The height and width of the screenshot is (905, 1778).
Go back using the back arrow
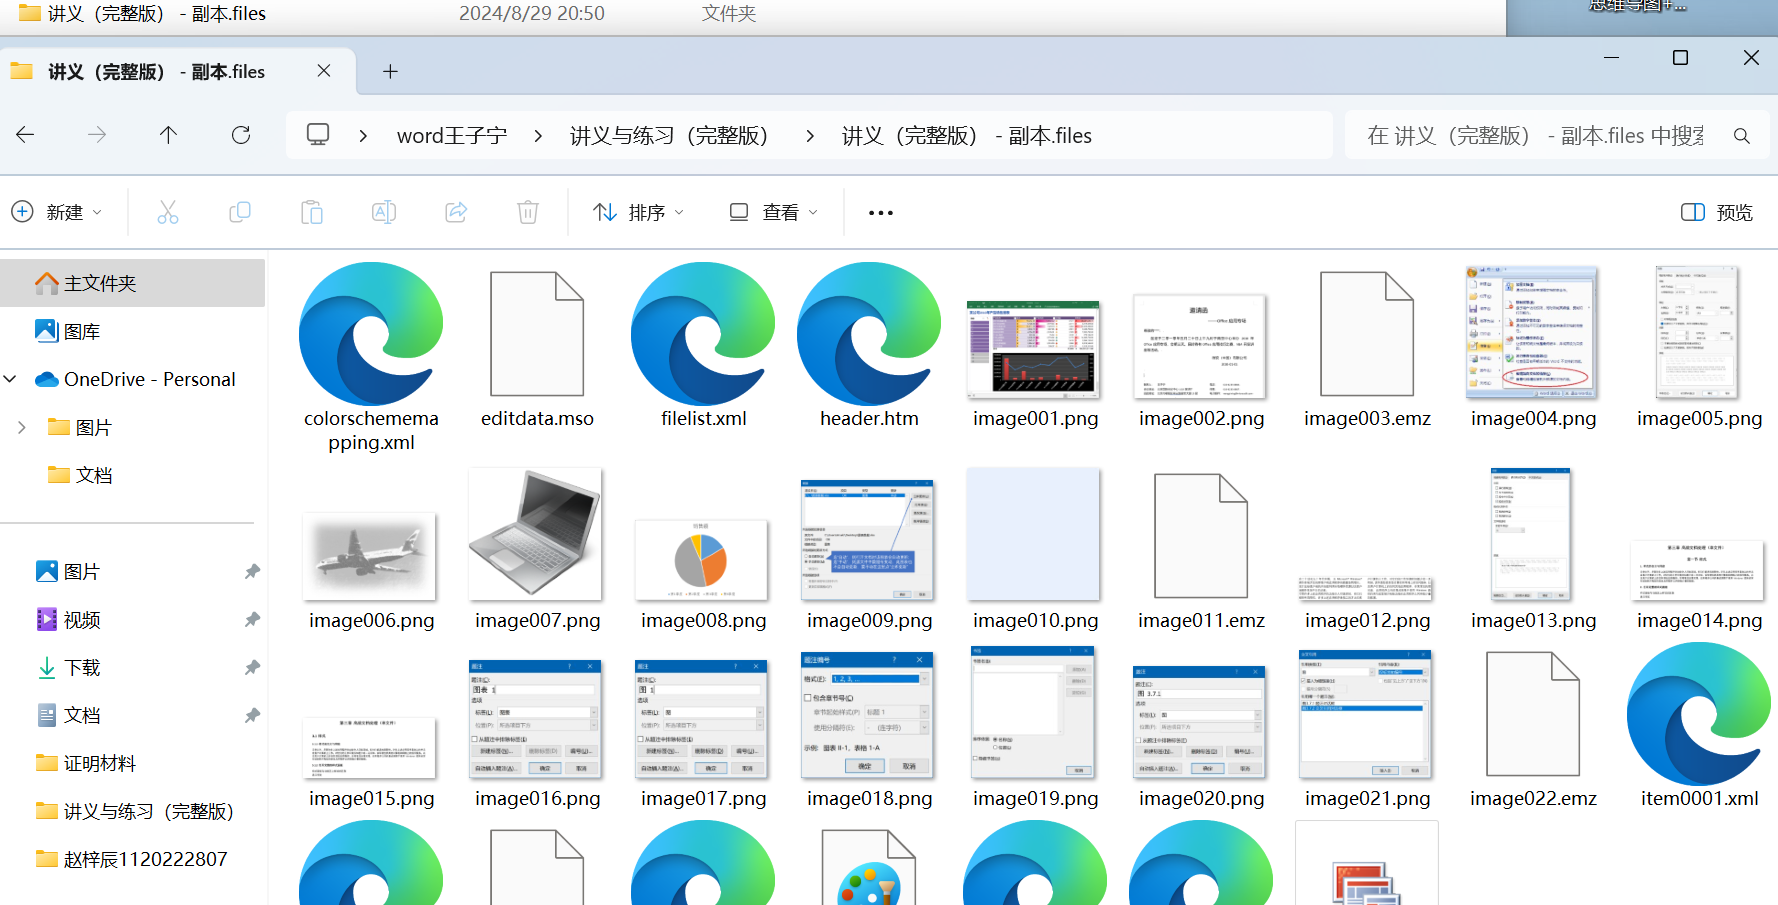[26, 135]
